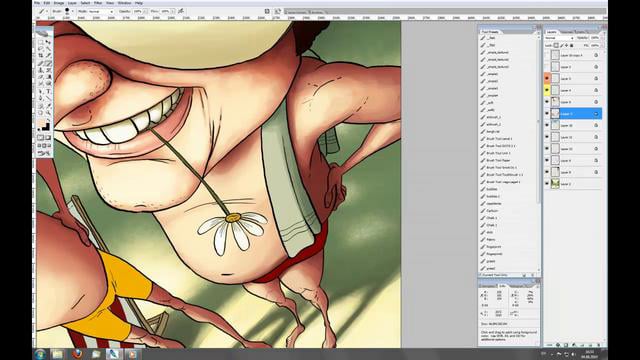
Task: Open the layer blending mode dropdown
Action: click(x=559, y=38)
